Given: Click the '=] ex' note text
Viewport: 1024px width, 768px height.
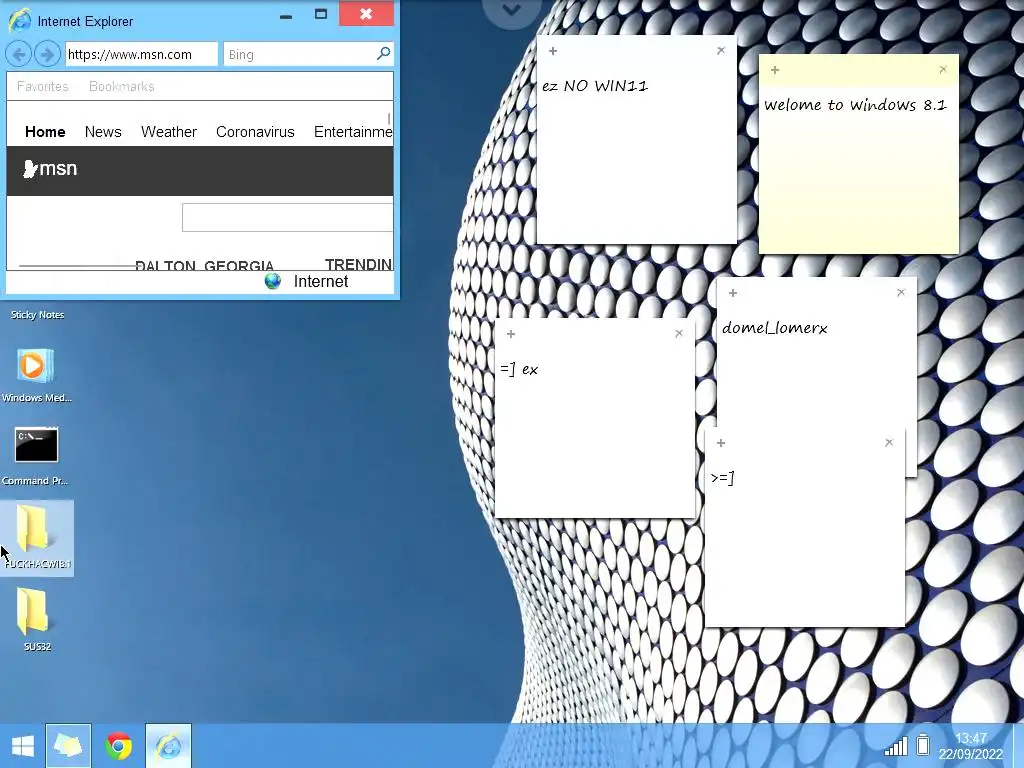Looking at the screenshot, I should click(x=519, y=369).
